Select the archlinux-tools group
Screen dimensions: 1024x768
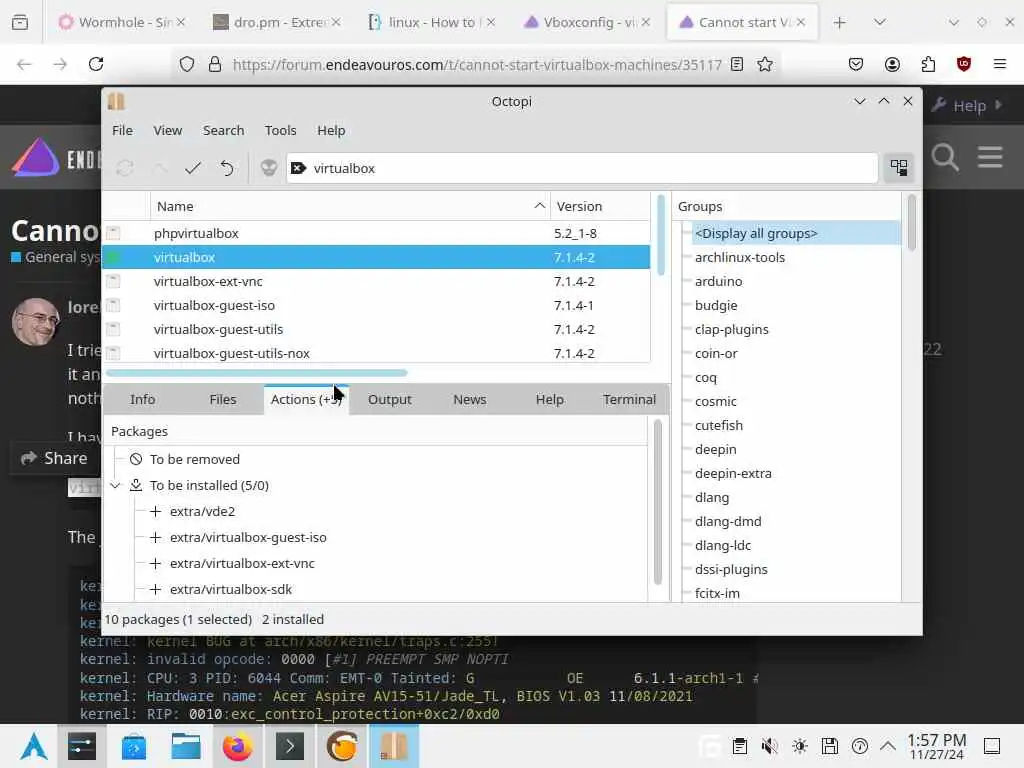pos(739,257)
